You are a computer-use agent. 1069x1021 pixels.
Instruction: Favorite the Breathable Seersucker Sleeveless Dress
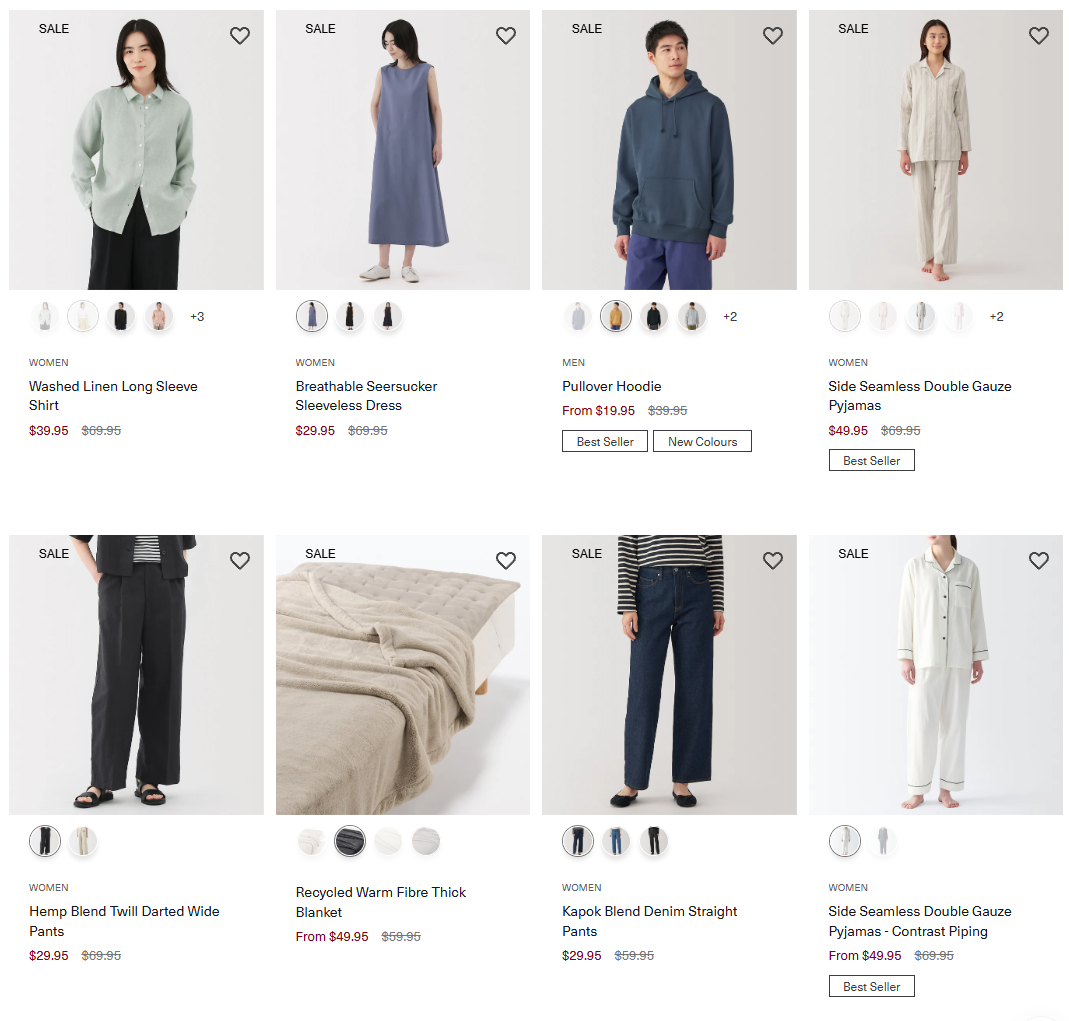[506, 36]
